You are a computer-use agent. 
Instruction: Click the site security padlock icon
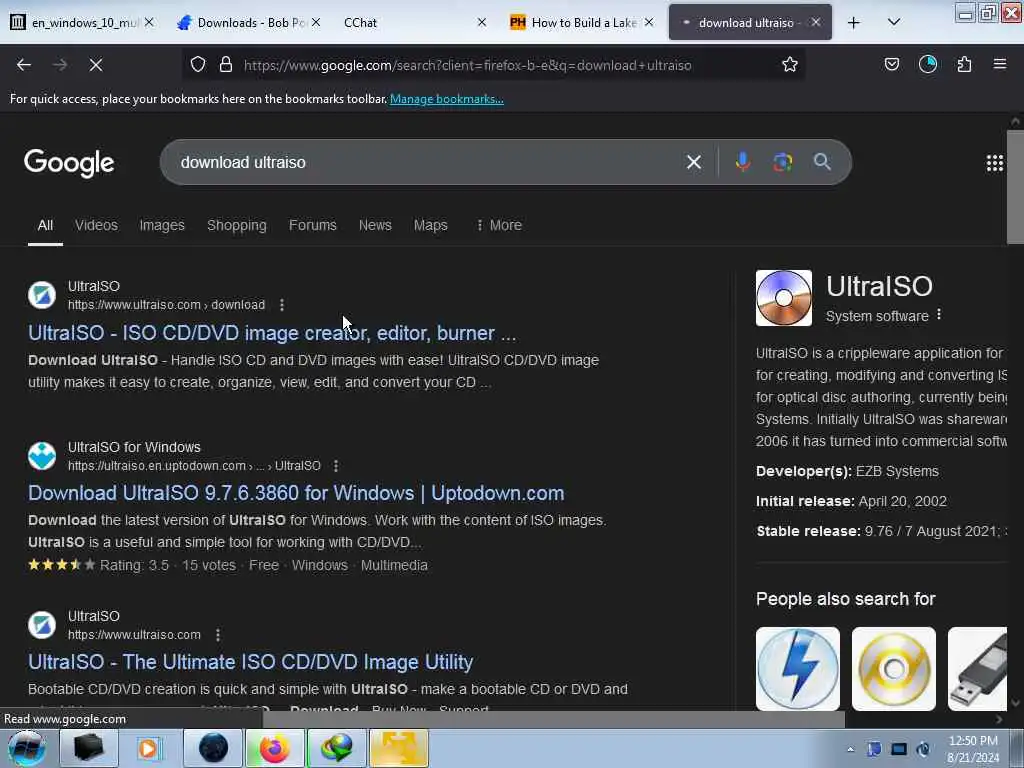[226, 64]
